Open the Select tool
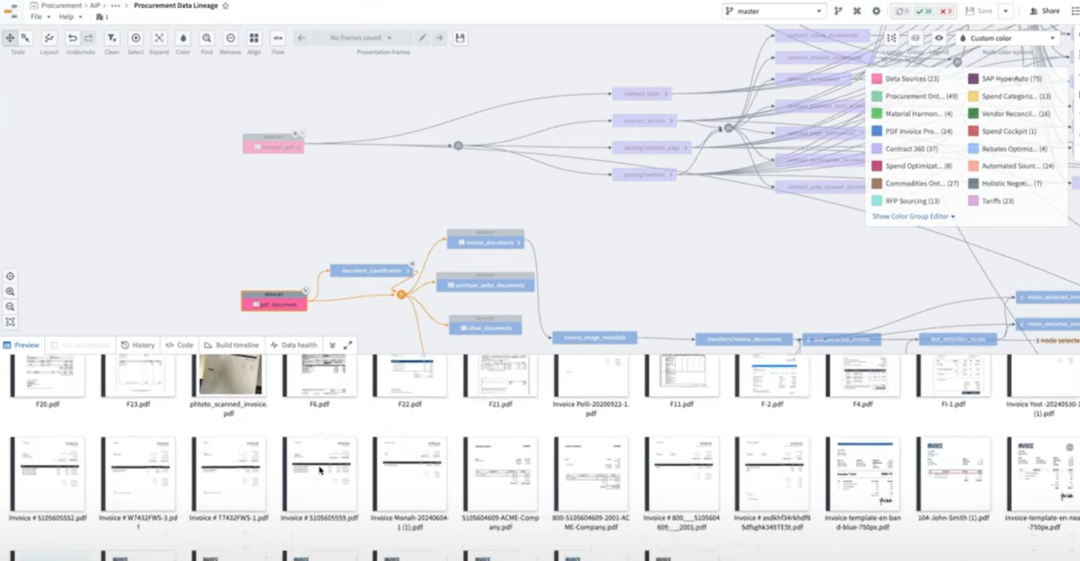This screenshot has width=1080, height=561. [x=136, y=38]
